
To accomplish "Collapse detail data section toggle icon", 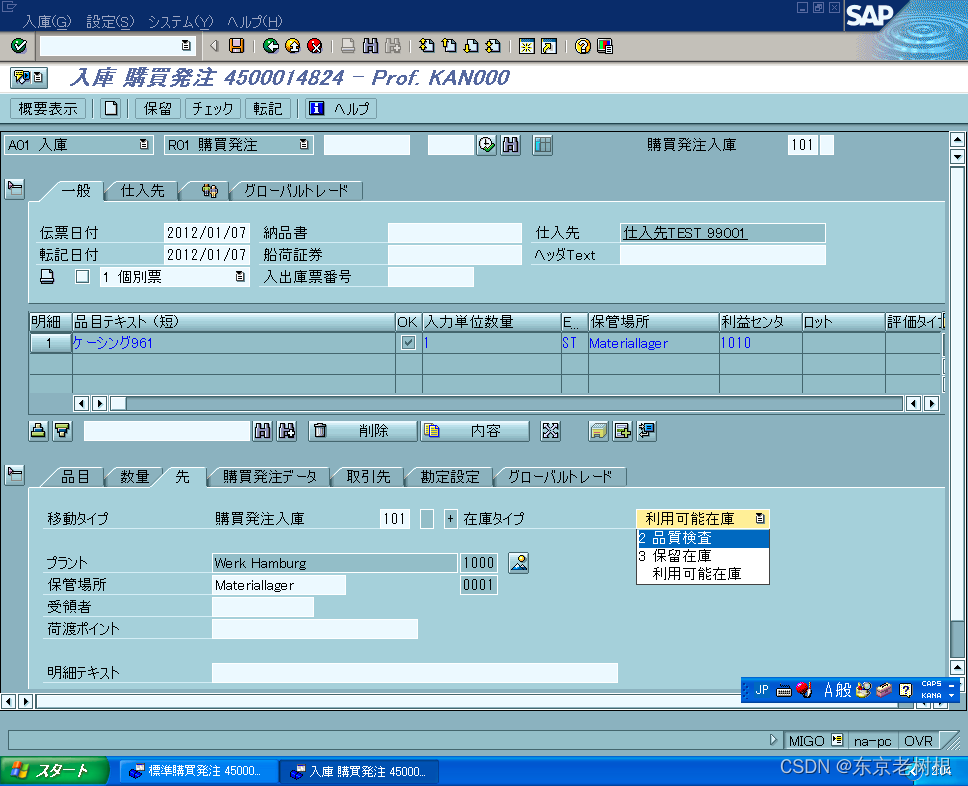I will (15, 475).
